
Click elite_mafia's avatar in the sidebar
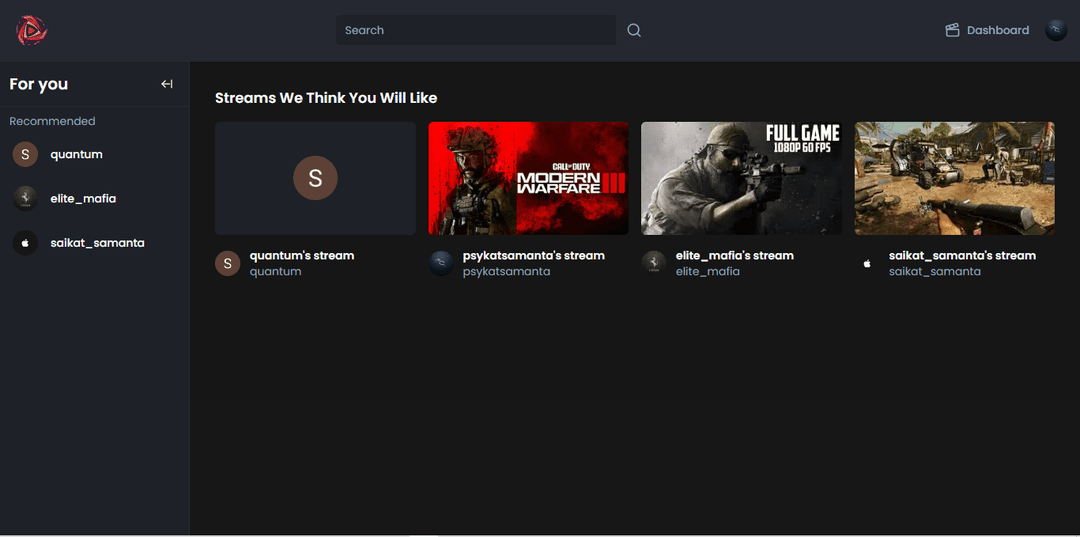(x=25, y=199)
